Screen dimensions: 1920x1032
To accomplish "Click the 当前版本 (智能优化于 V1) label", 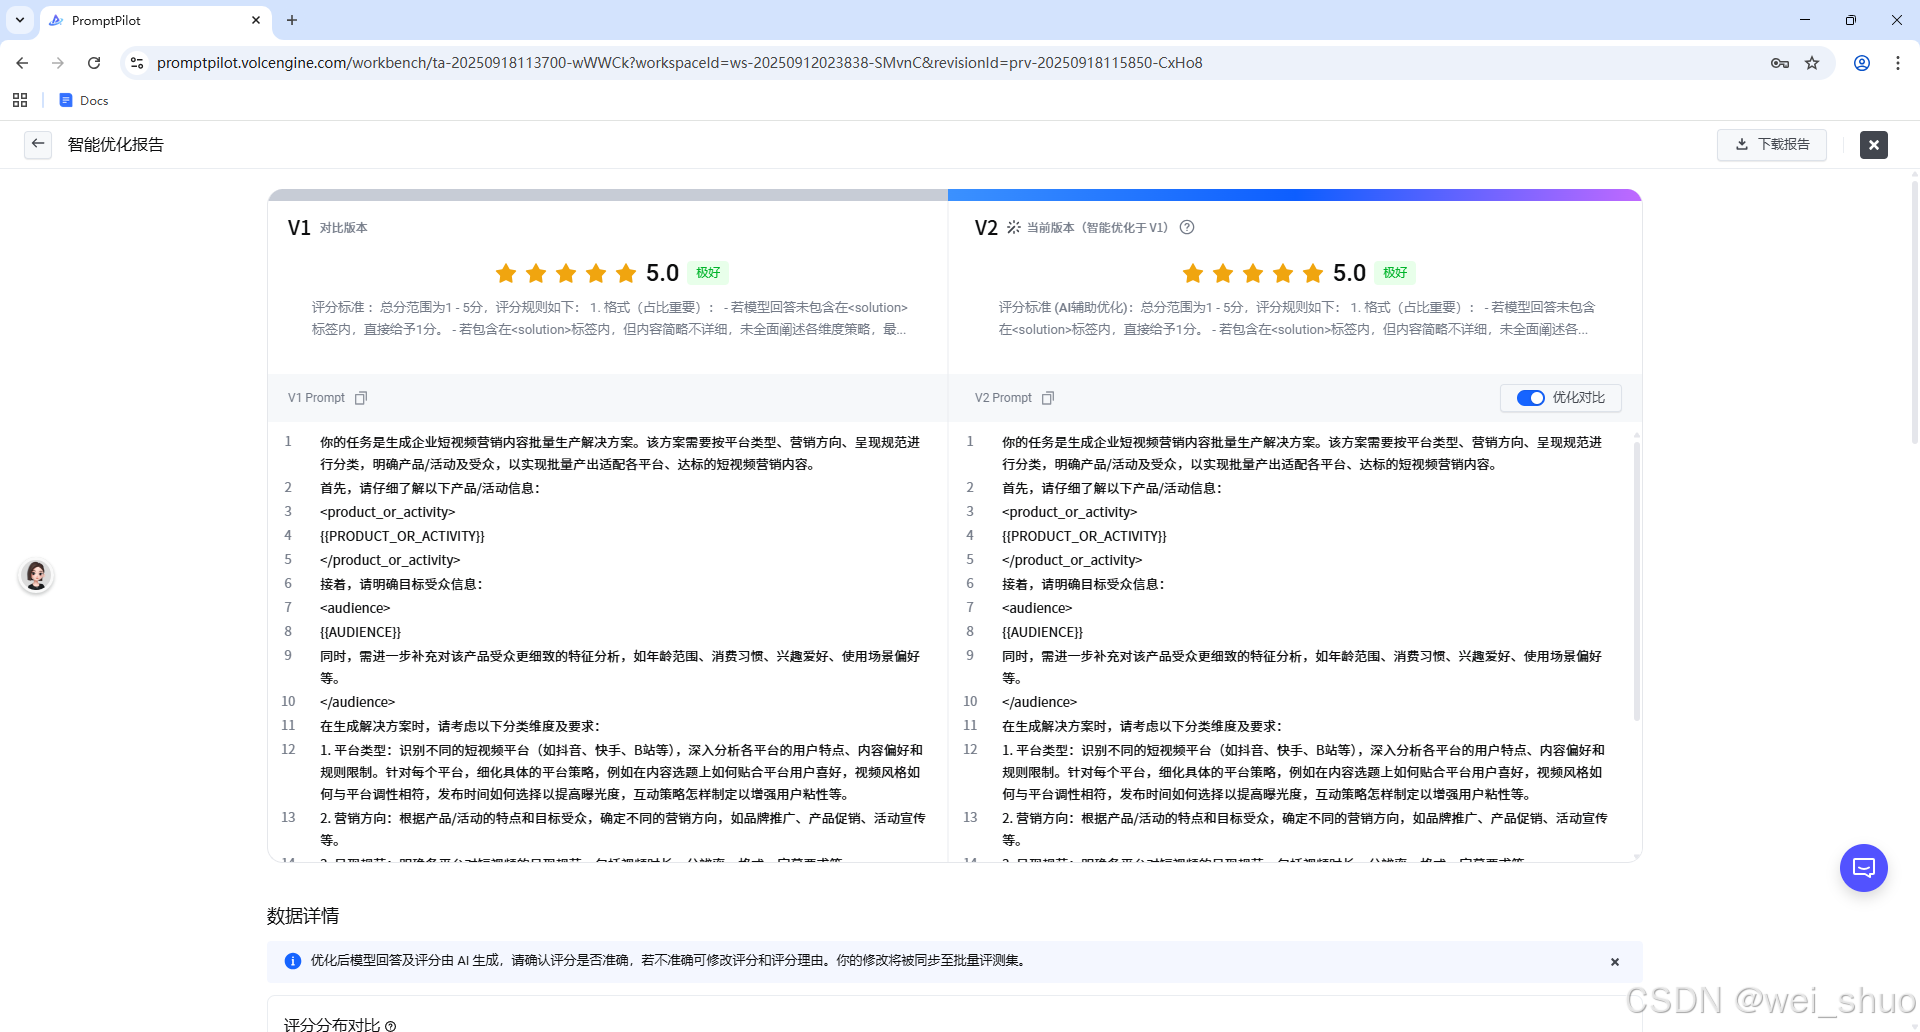I will click(x=1097, y=228).
